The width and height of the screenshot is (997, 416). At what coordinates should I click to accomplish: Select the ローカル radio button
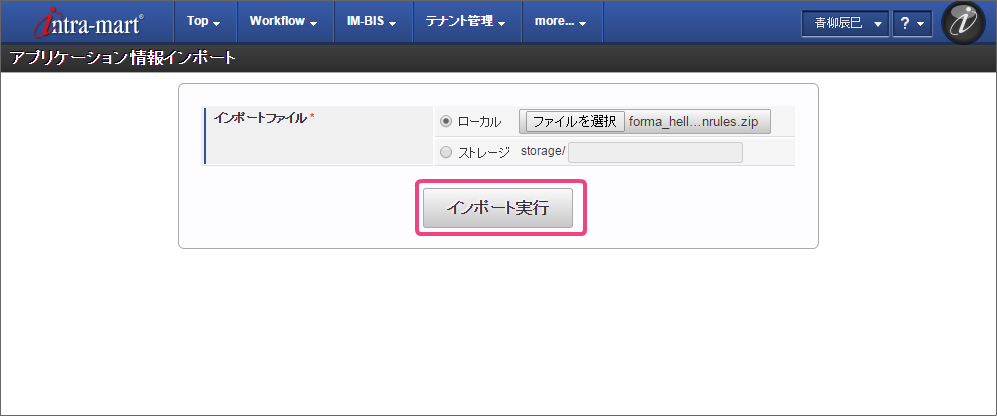446,121
